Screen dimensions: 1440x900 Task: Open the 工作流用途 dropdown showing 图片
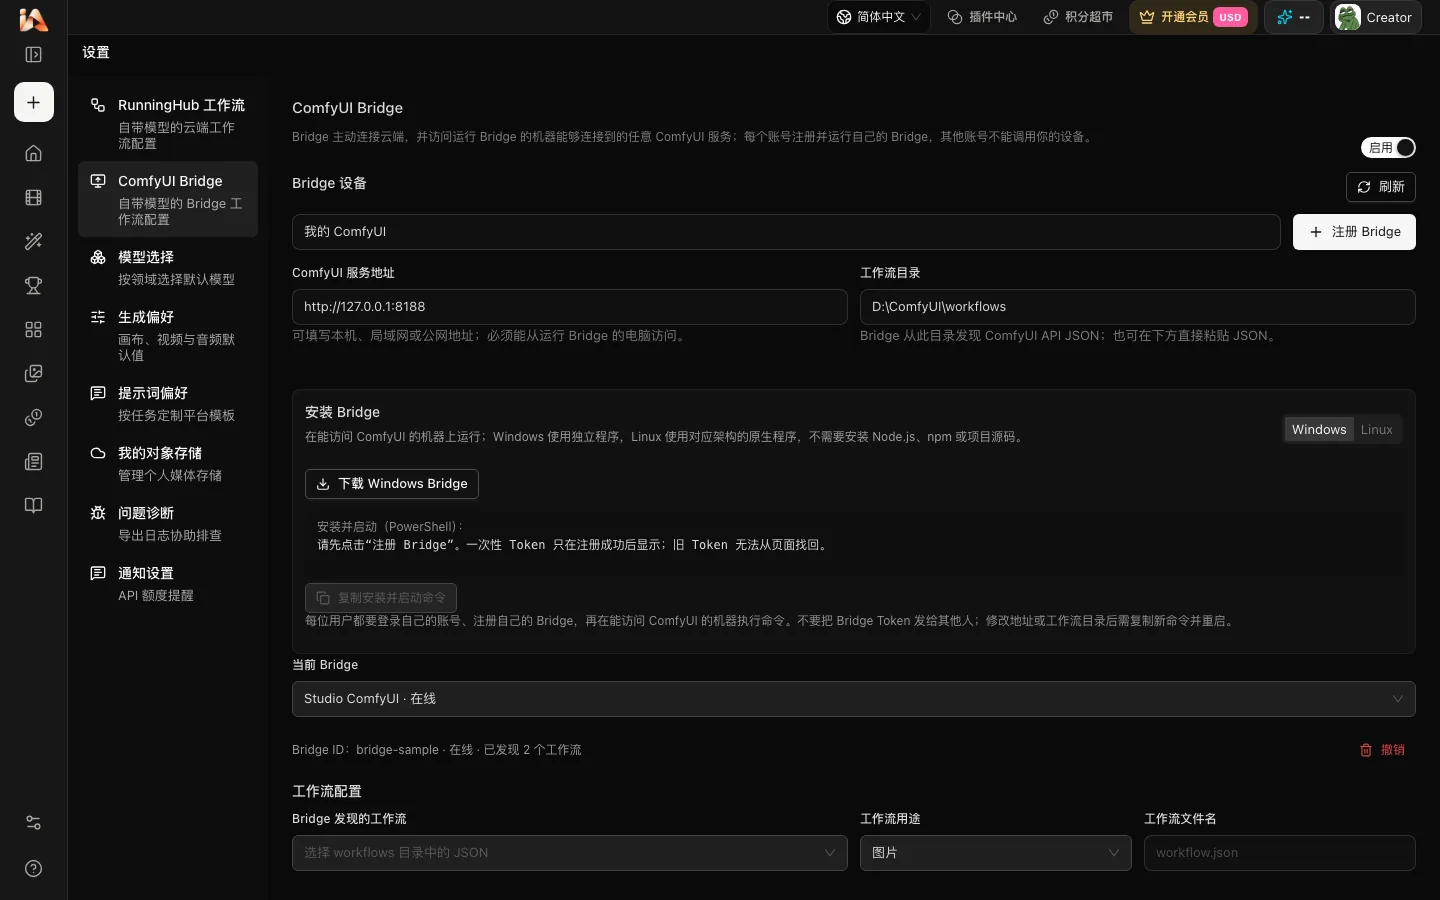pos(995,853)
